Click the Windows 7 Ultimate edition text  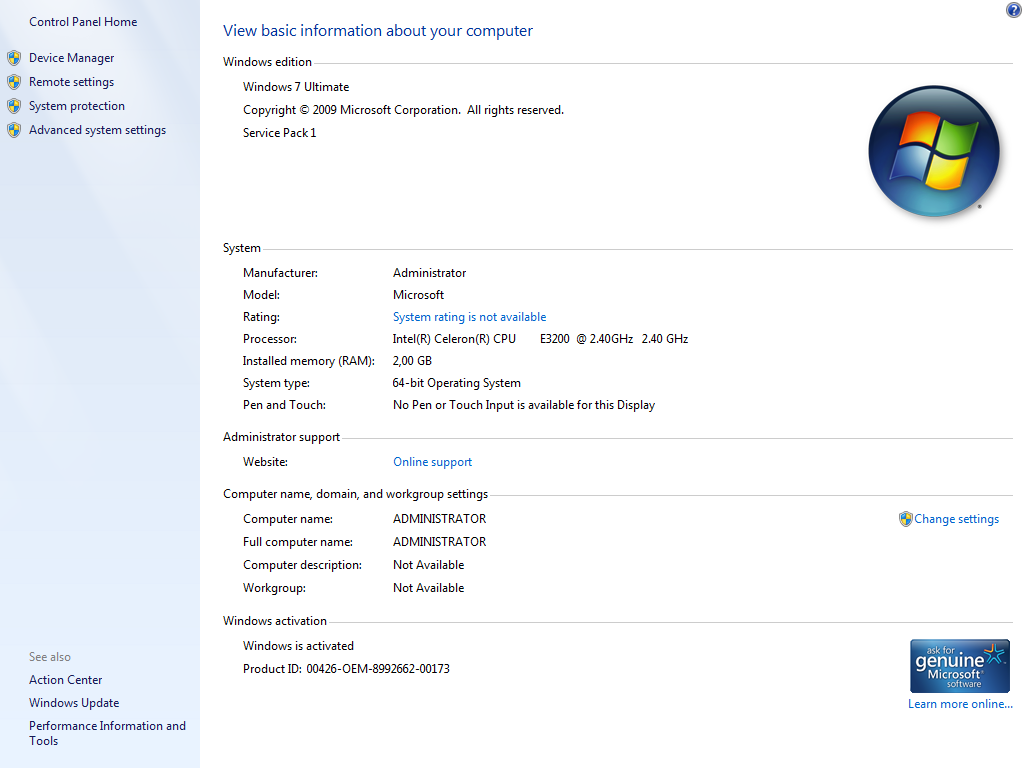pos(296,87)
